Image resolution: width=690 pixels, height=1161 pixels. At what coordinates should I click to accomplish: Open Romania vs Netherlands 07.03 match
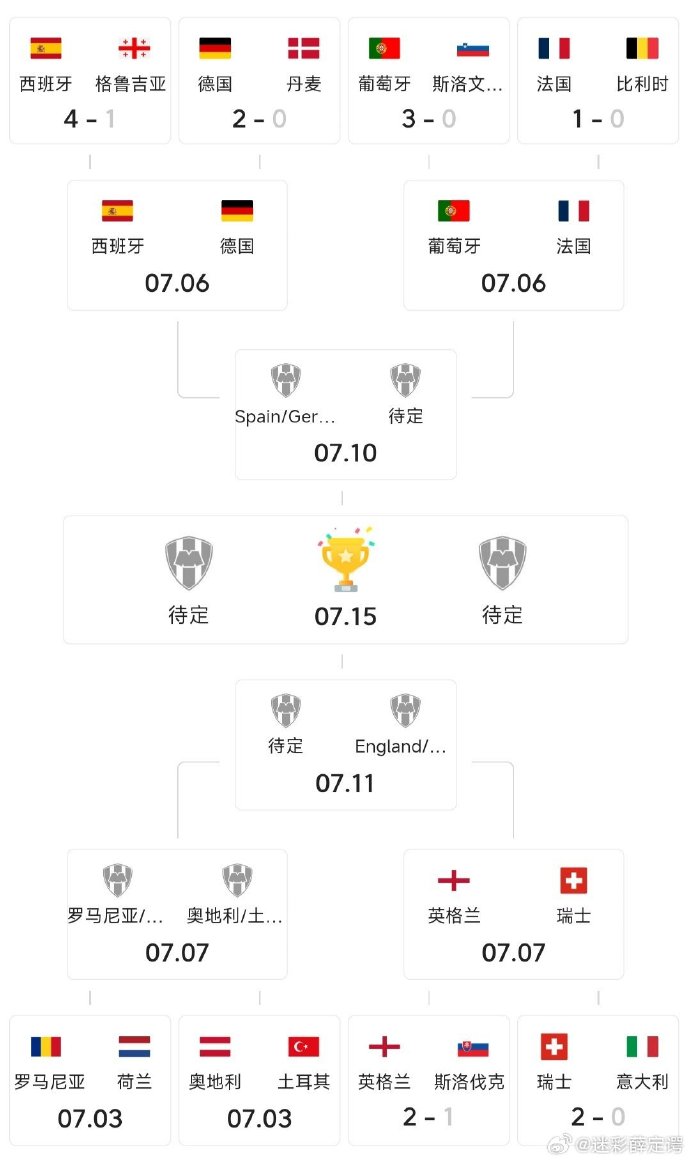[x=90, y=1080]
